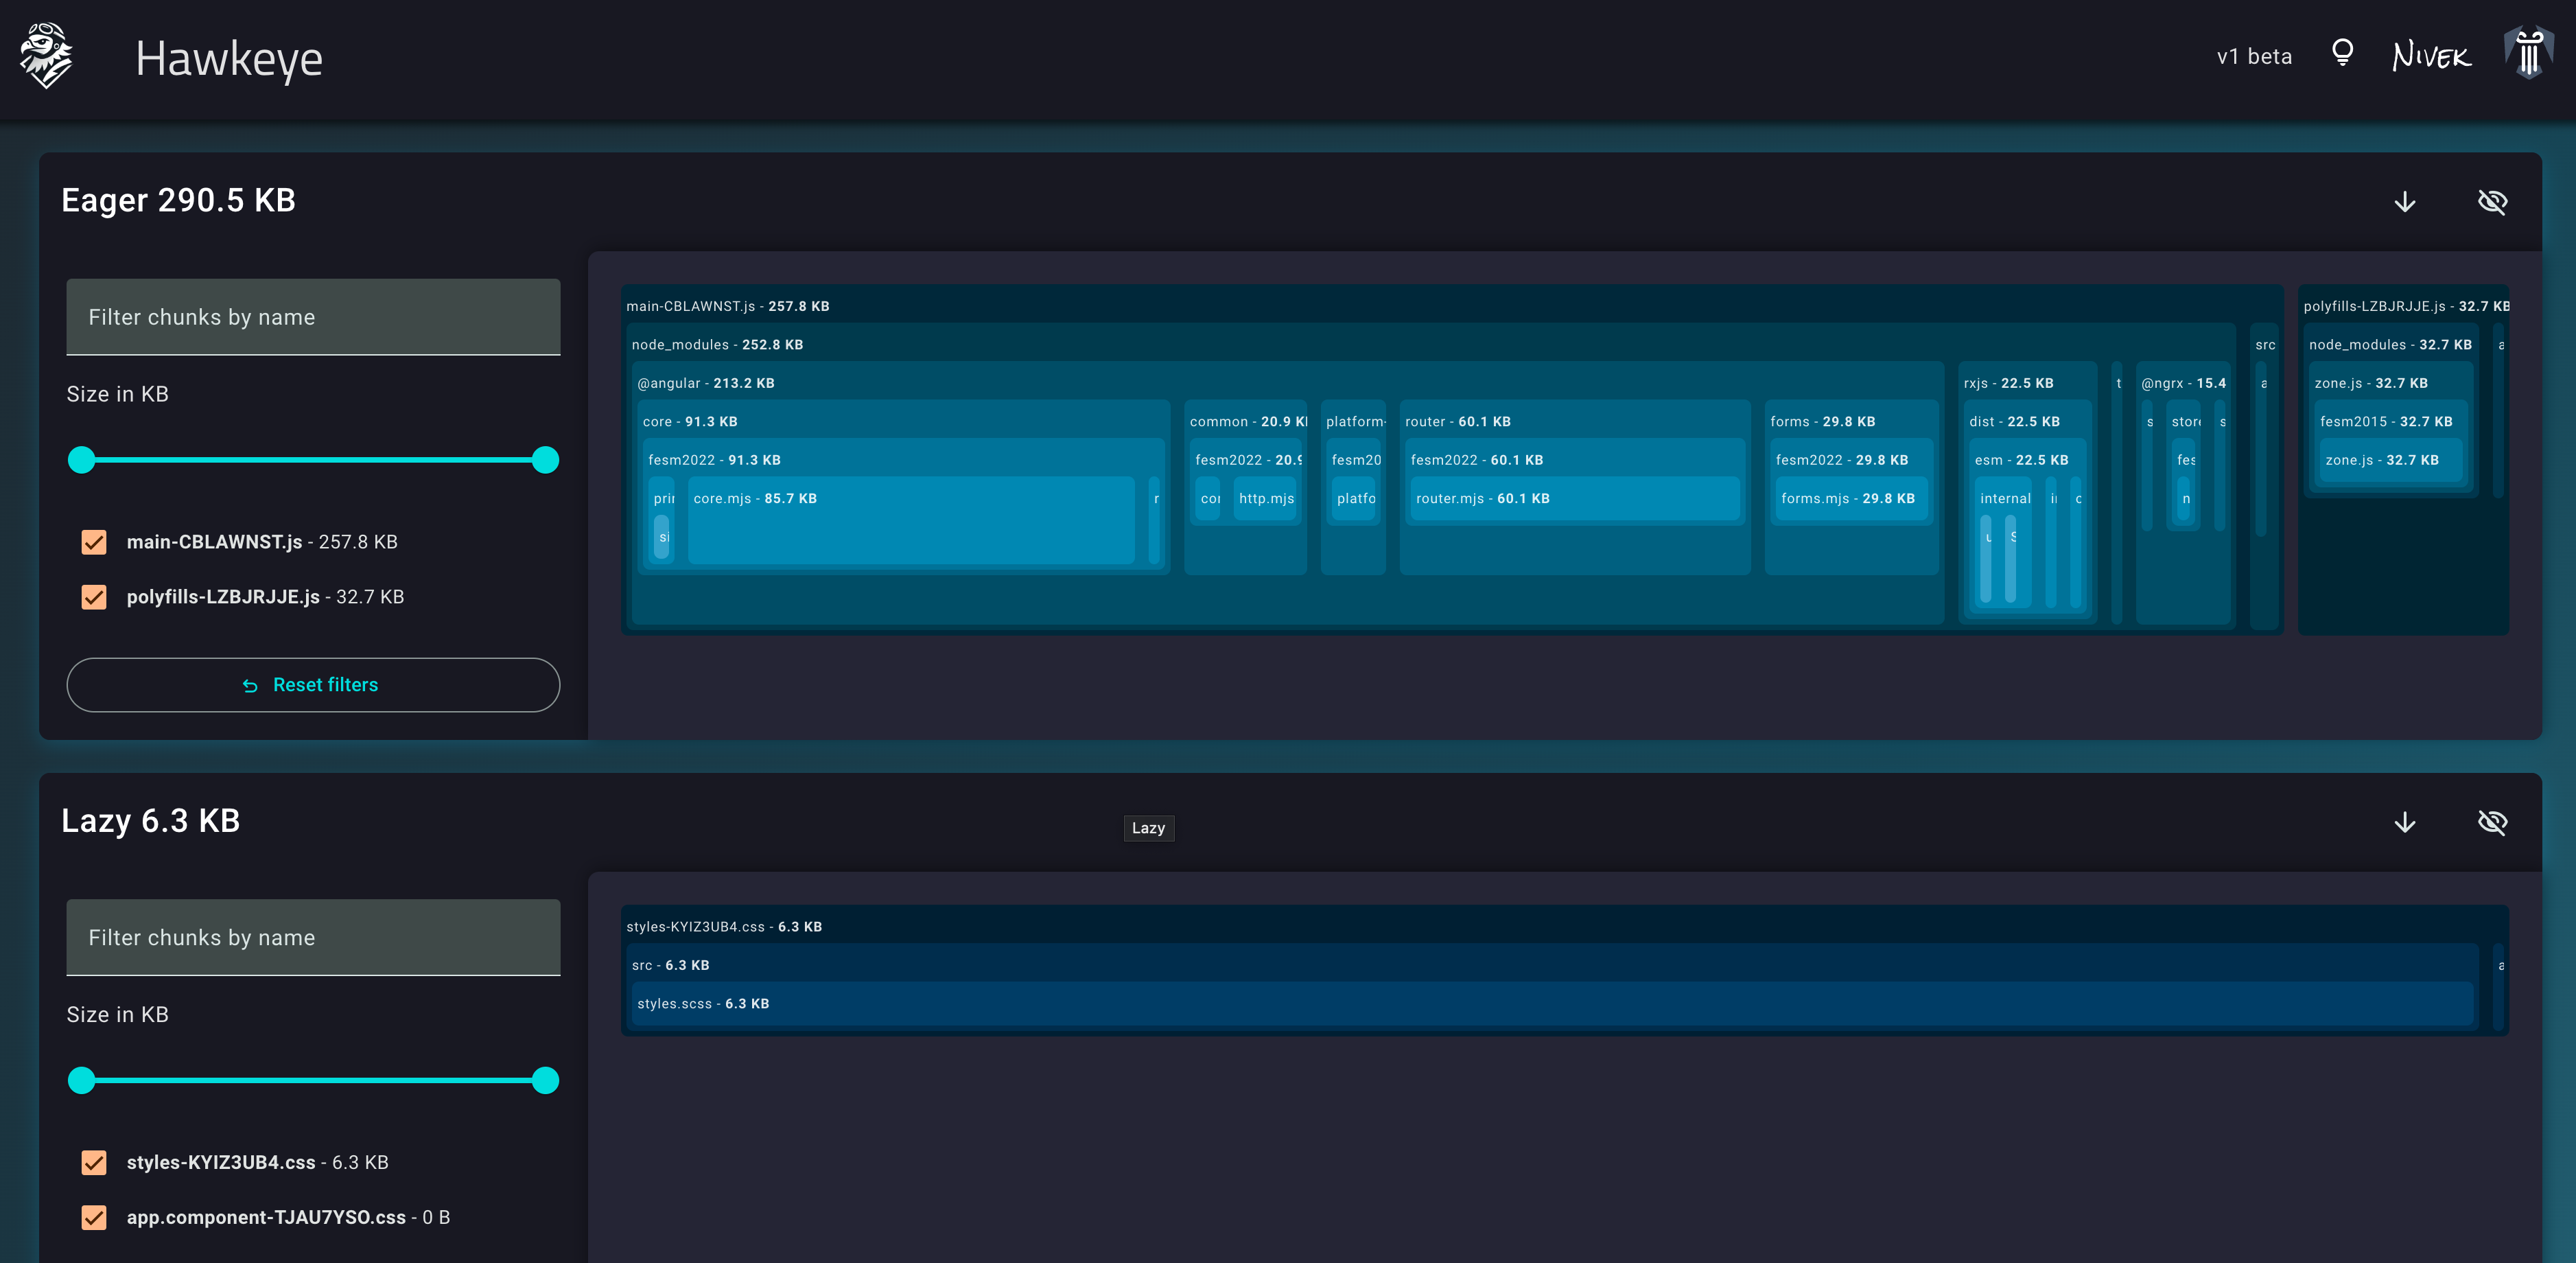Uncheck polyfills-LZBJRJJE.js chunk checkbox

[x=94, y=597]
